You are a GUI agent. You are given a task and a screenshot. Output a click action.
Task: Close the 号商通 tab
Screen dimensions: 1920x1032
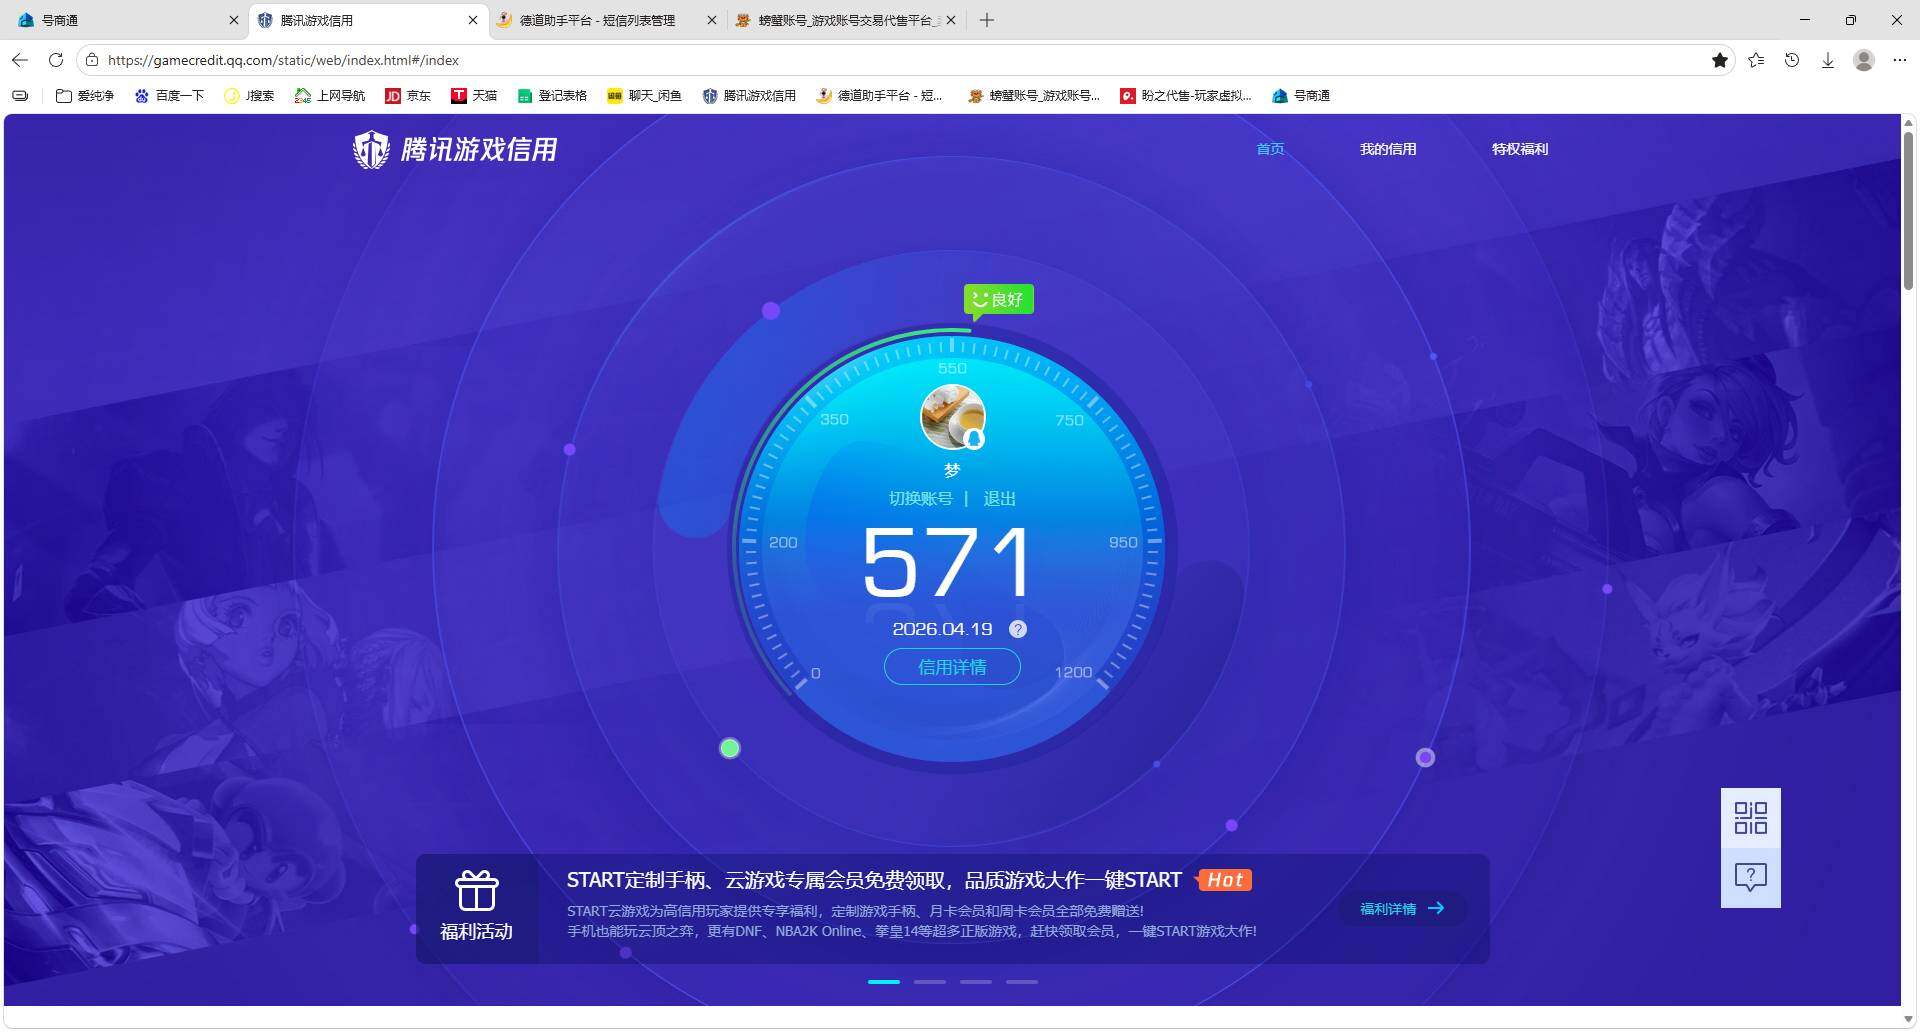coord(234,20)
